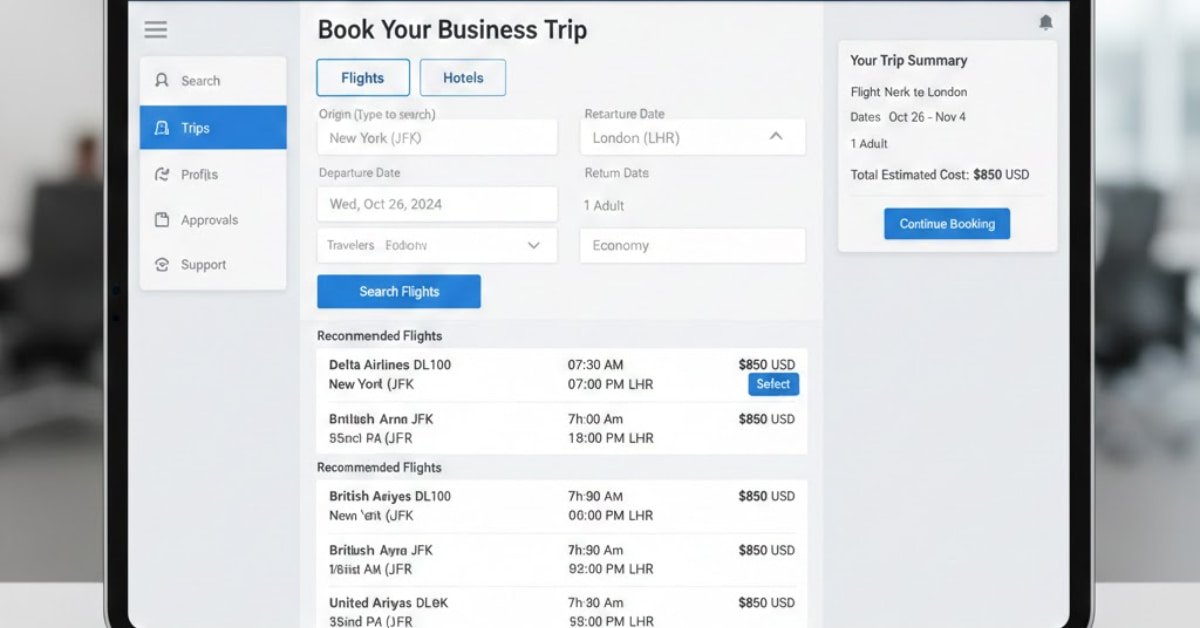Screen dimensions: 1200x628
Task: Open Profiles from the sidebar
Action: [x=160, y=174]
